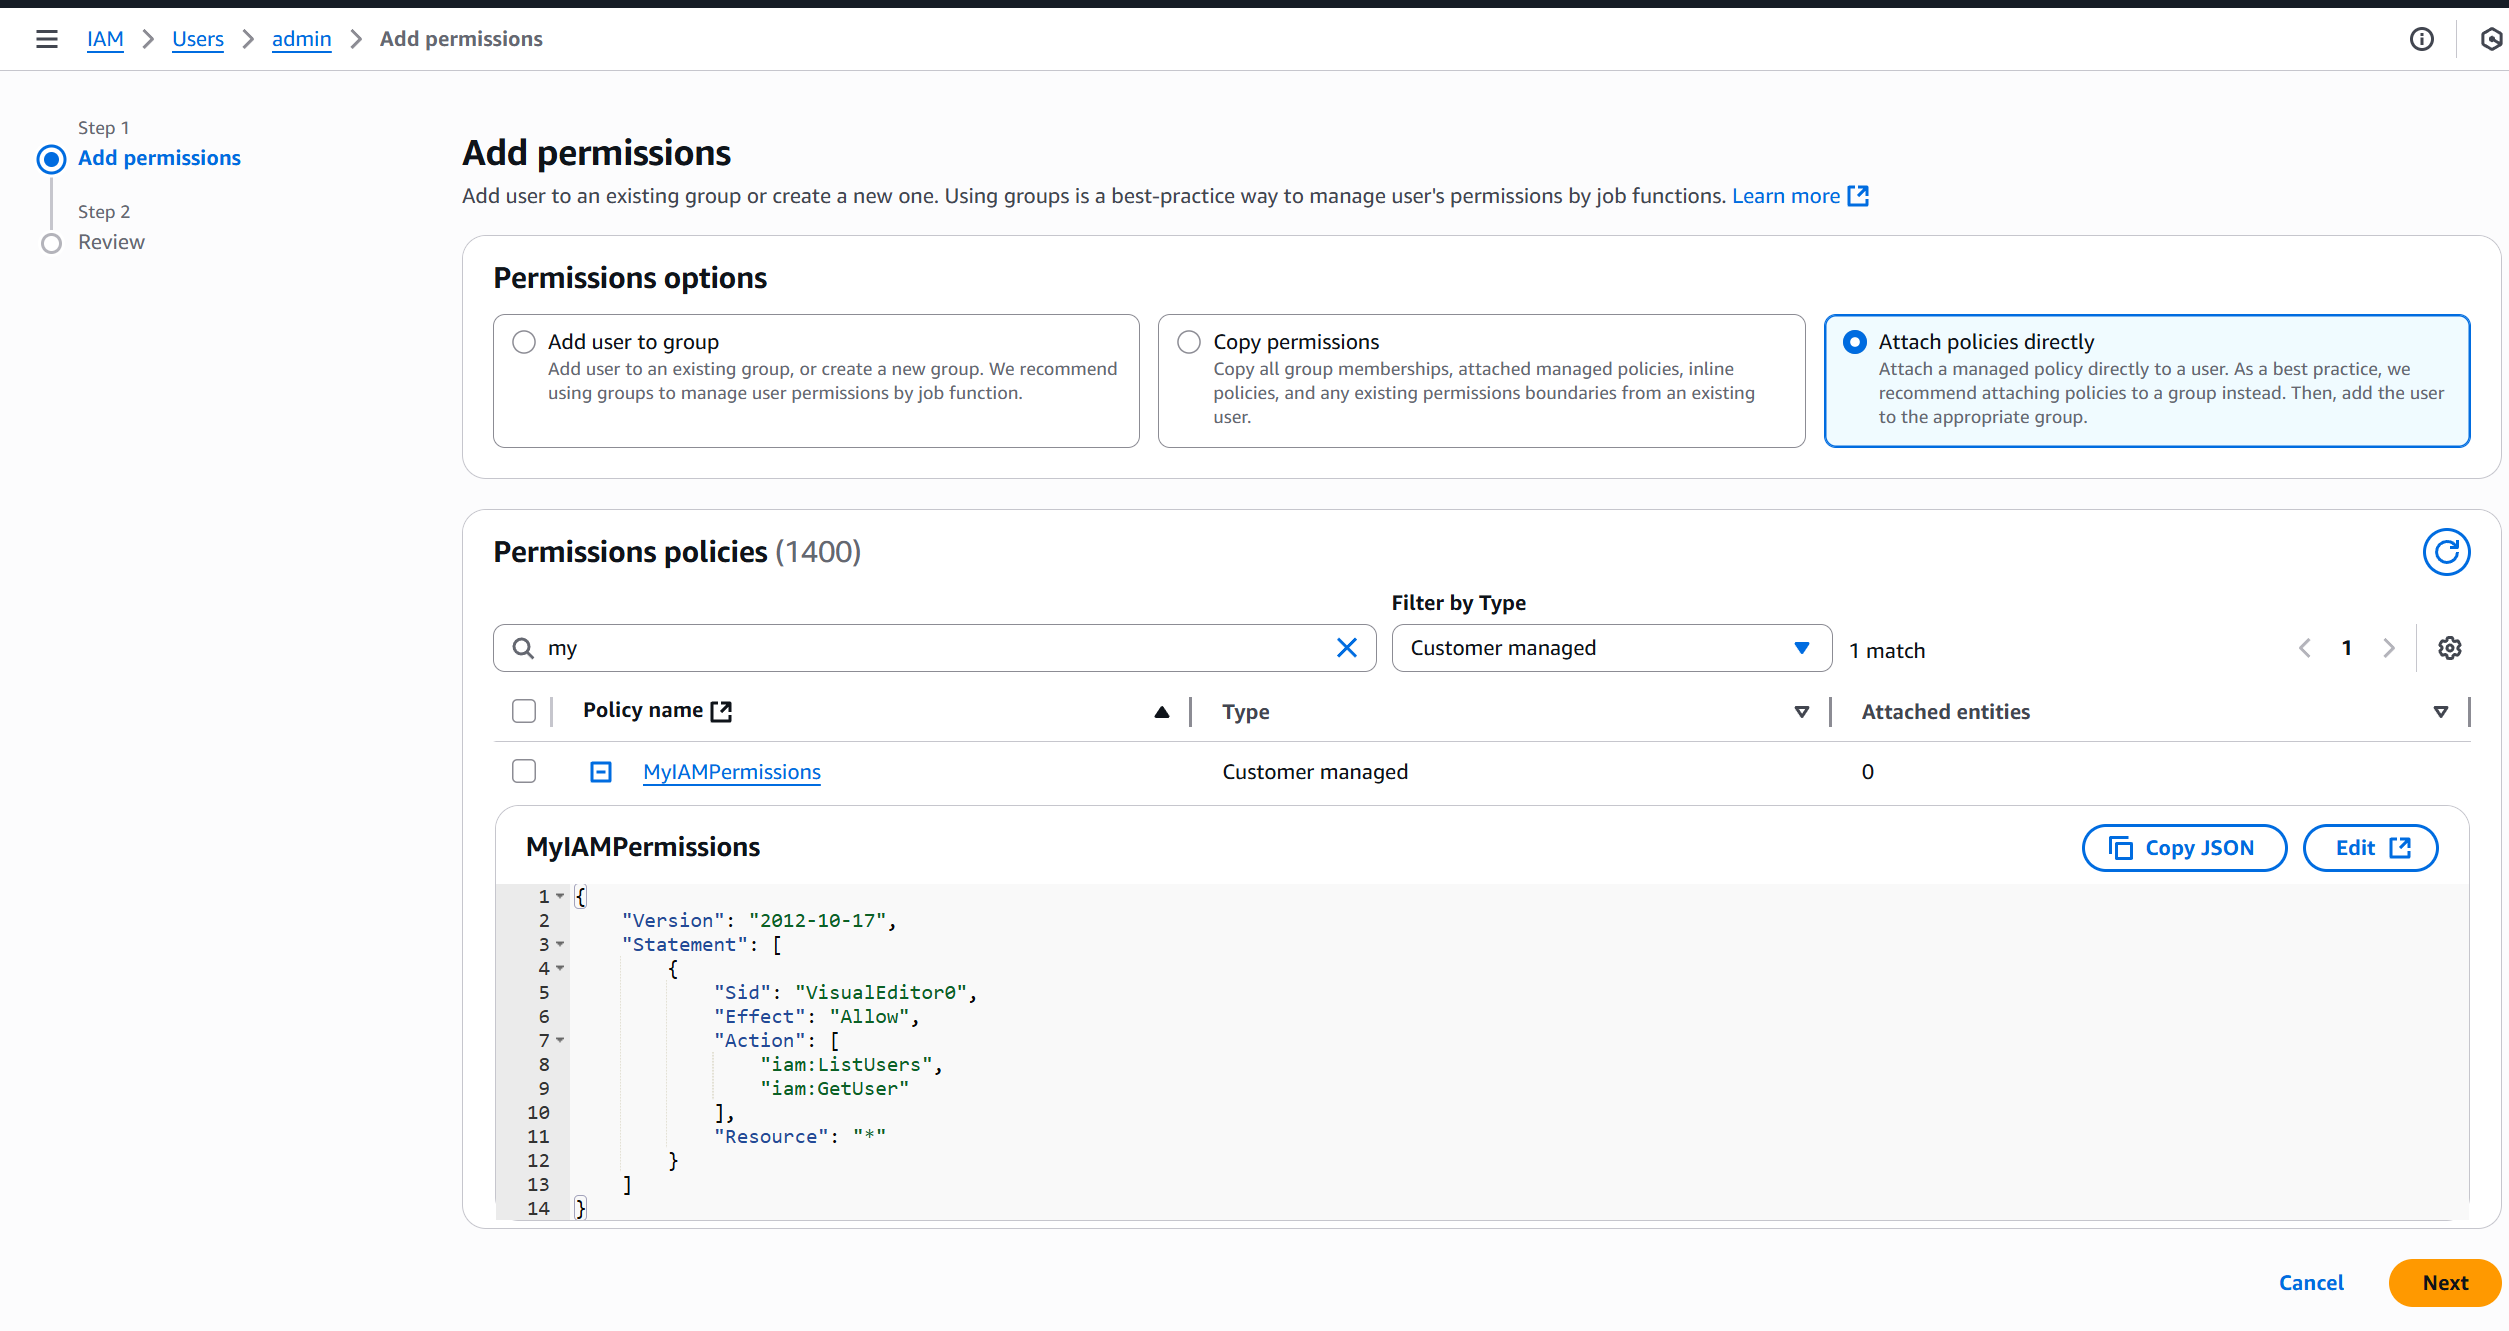The height and width of the screenshot is (1331, 2509).
Task: Select the Add user to group option
Action: [x=524, y=342]
